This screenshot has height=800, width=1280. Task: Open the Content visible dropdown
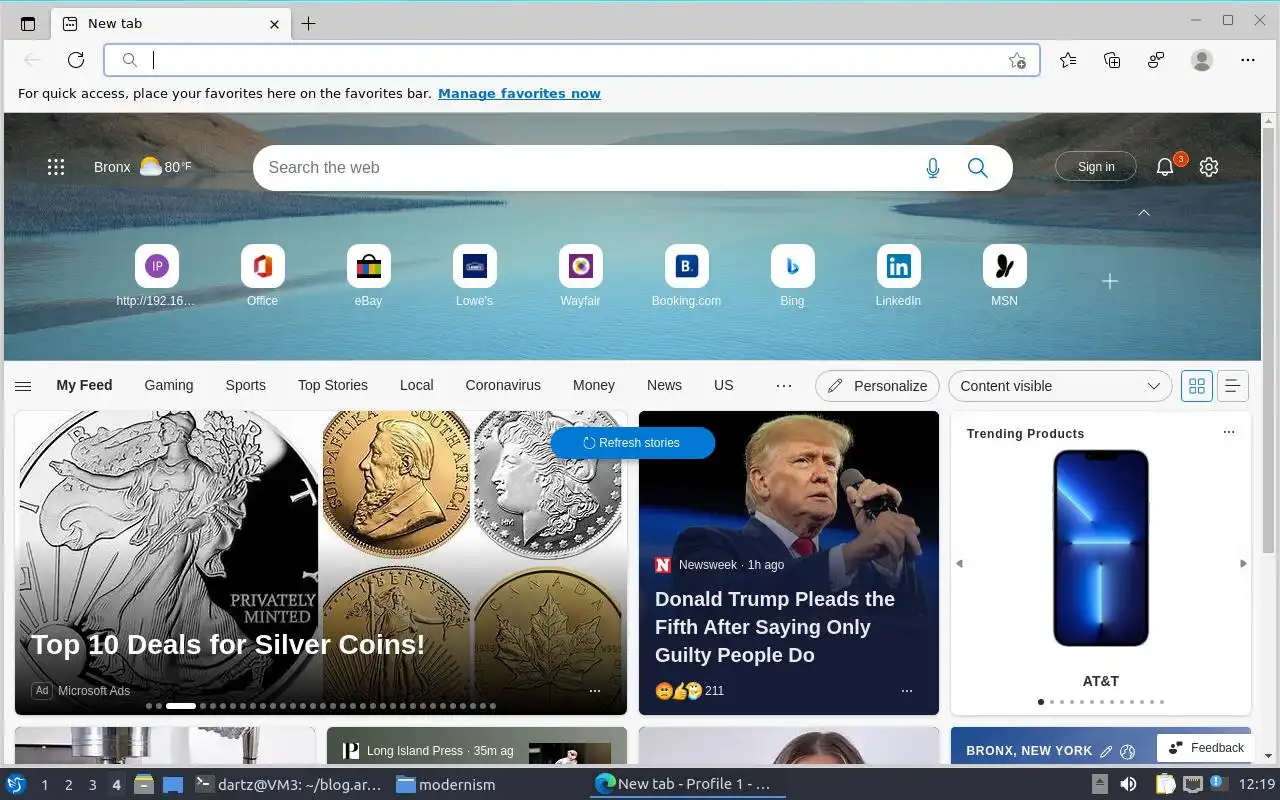tap(1060, 386)
